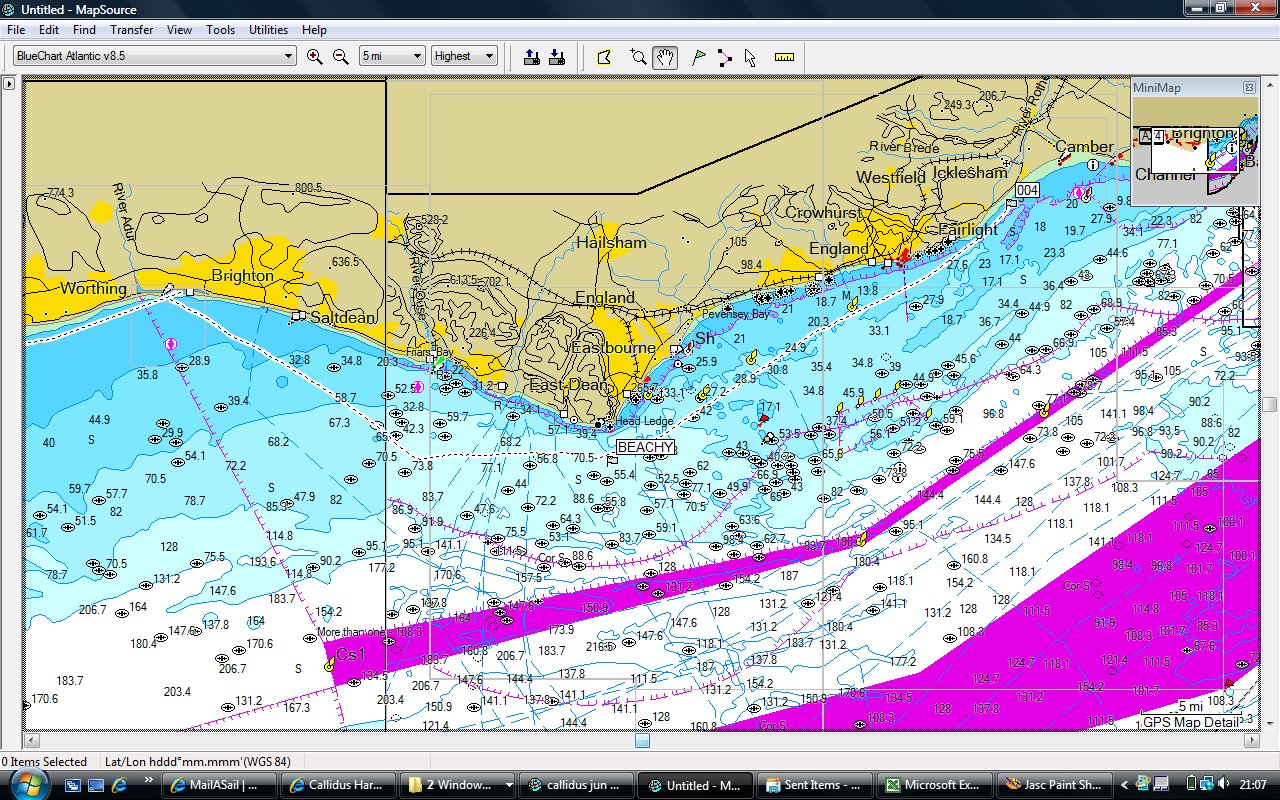Image resolution: width=1280 pixels, height=800 pixels.
Task: Switch to callidus jun taskbar window
Action: 578,785
